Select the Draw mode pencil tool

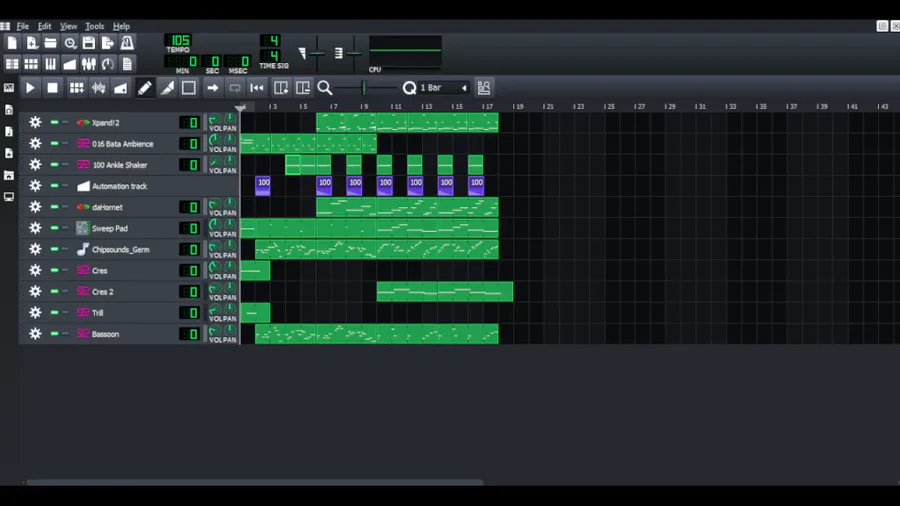point(145,88)
